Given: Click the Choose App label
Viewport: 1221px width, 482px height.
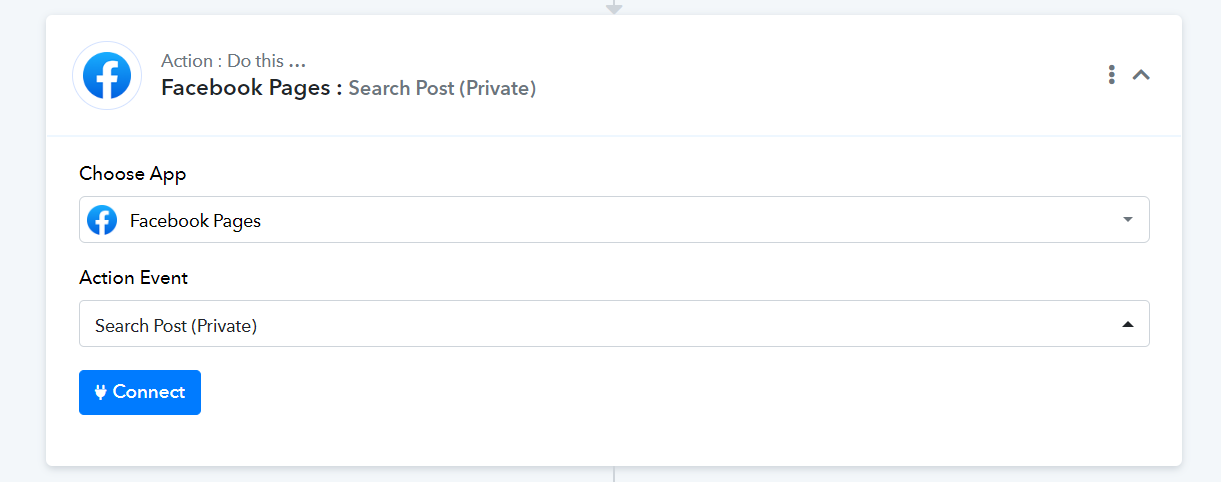Looking at the screenshot, I should pyautogui.click(x=133, y=174).
